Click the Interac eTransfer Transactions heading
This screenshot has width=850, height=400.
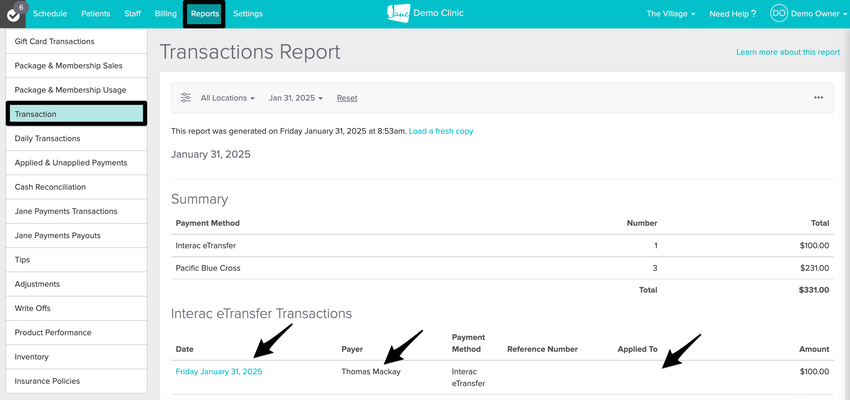261,313
